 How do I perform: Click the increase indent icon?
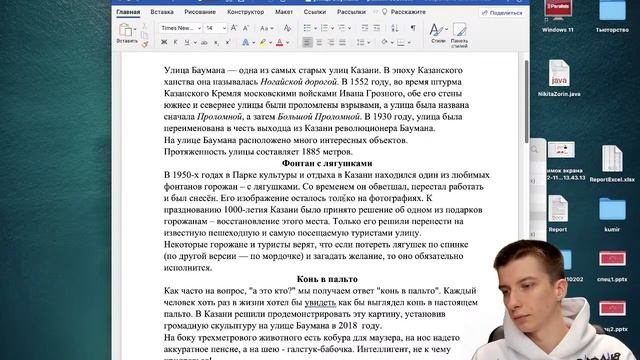pyautogui.click(x=377, y=28)
